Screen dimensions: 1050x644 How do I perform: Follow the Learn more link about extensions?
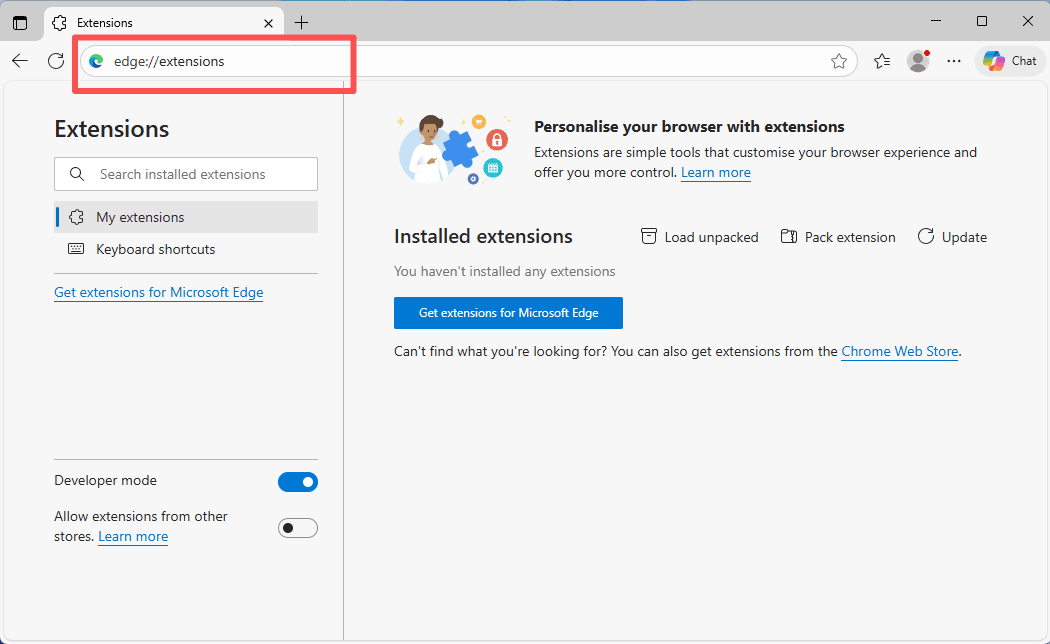(x=715, y=172)
